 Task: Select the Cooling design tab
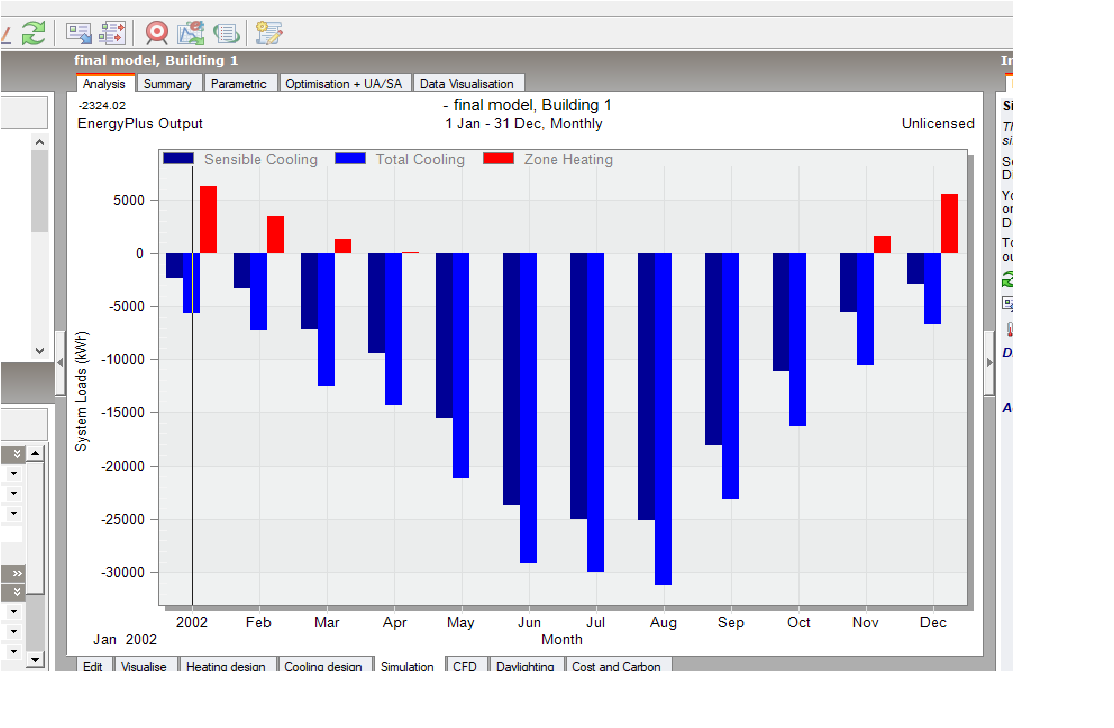click(323, 665)
